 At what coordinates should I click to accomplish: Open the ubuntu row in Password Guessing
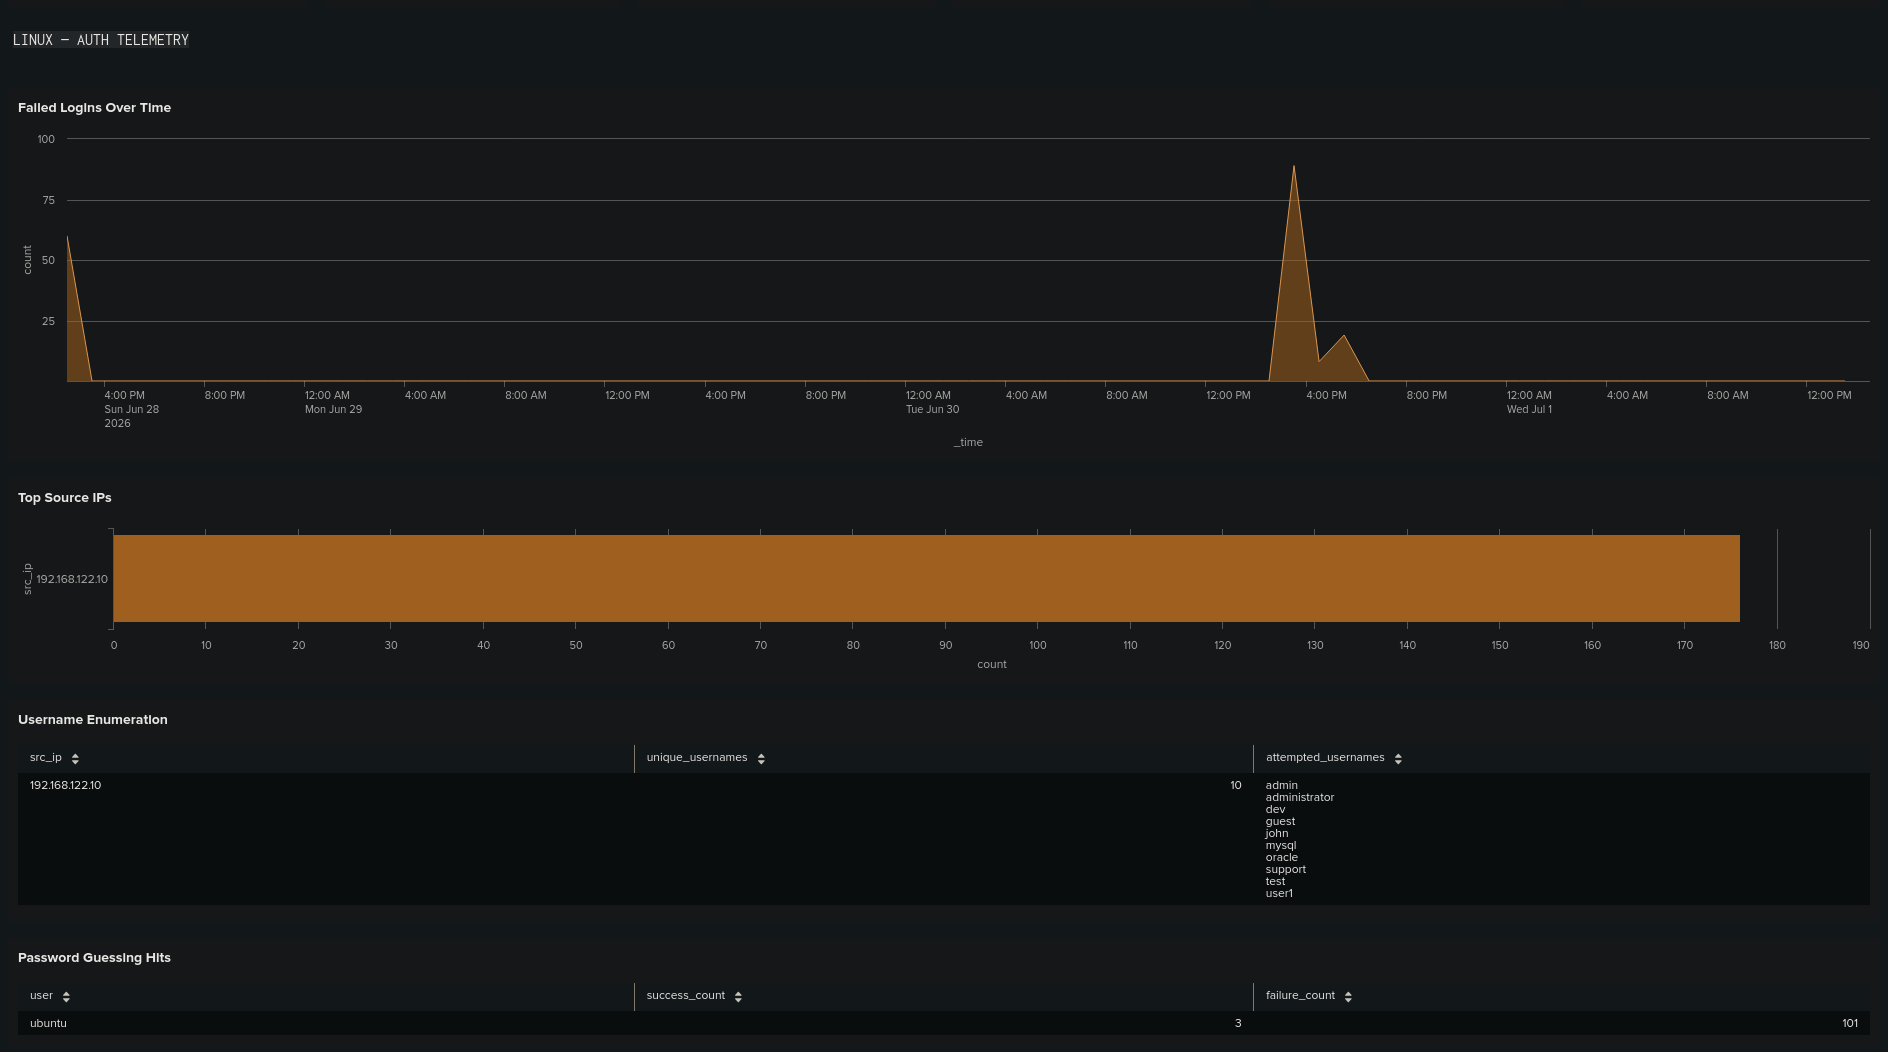943,1023
